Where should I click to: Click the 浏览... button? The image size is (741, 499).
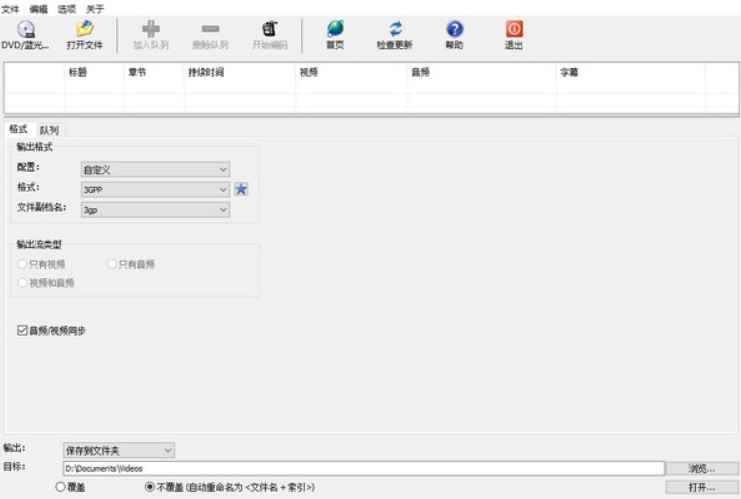coord(702,469)
